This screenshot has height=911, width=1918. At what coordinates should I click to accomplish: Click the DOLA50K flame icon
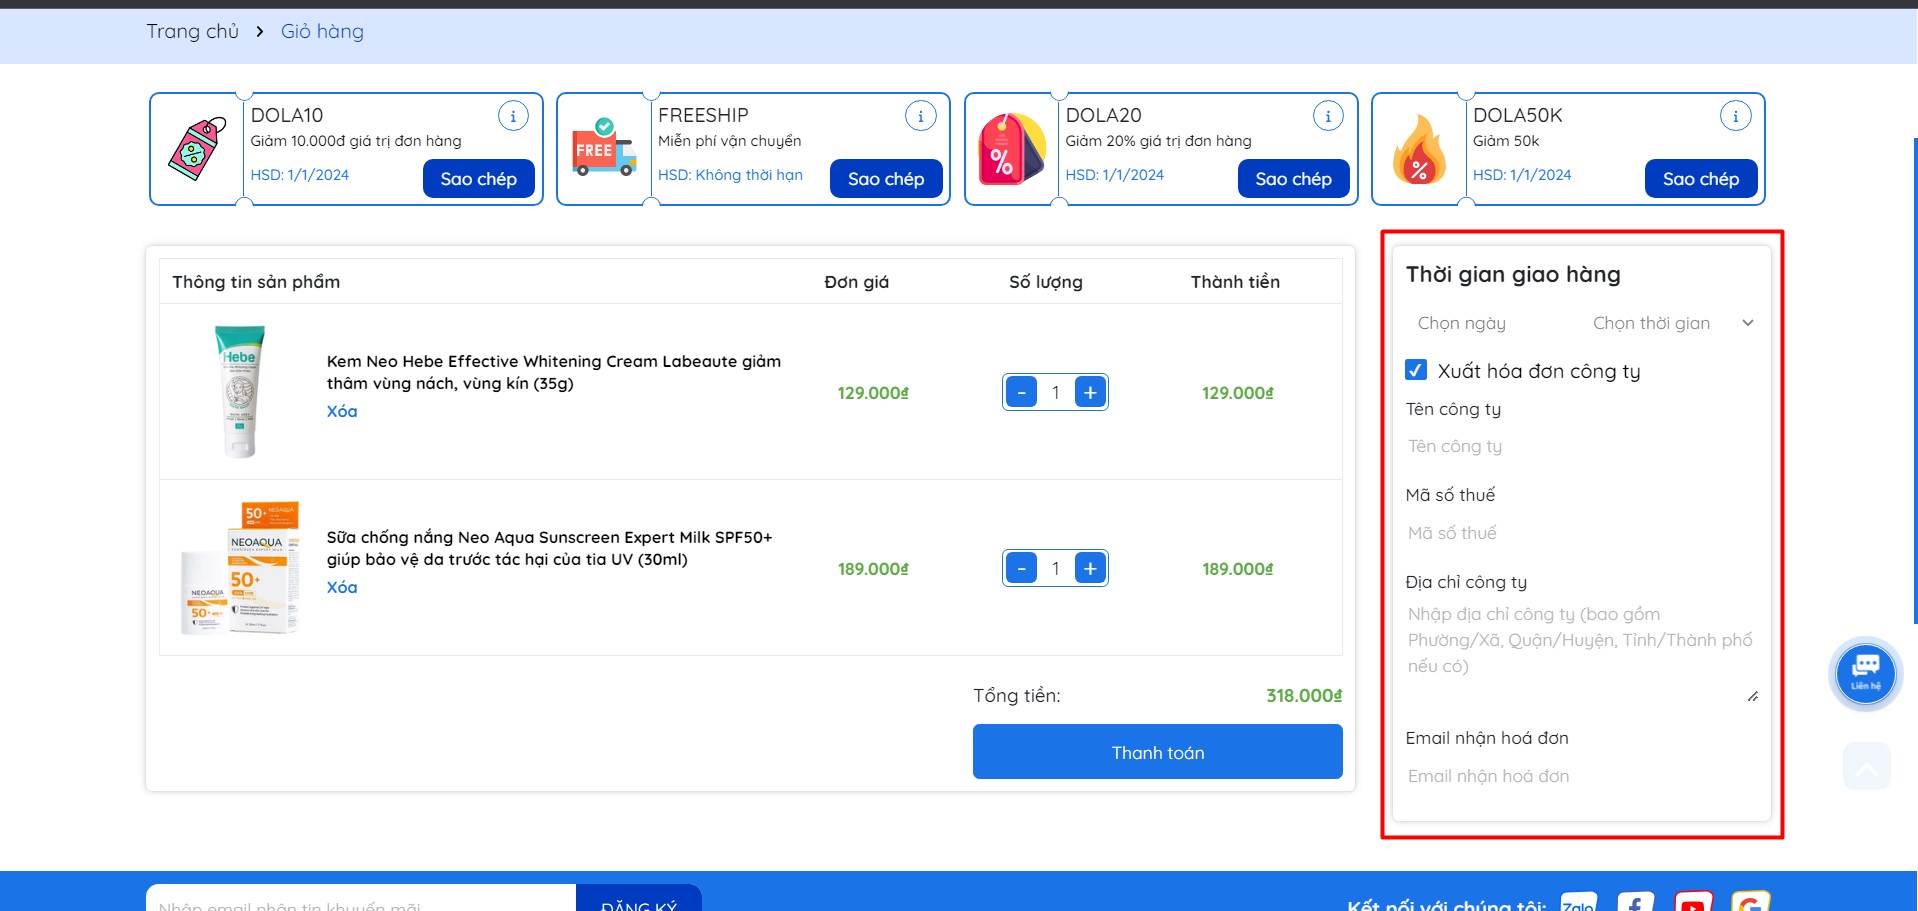point(1419,150)
